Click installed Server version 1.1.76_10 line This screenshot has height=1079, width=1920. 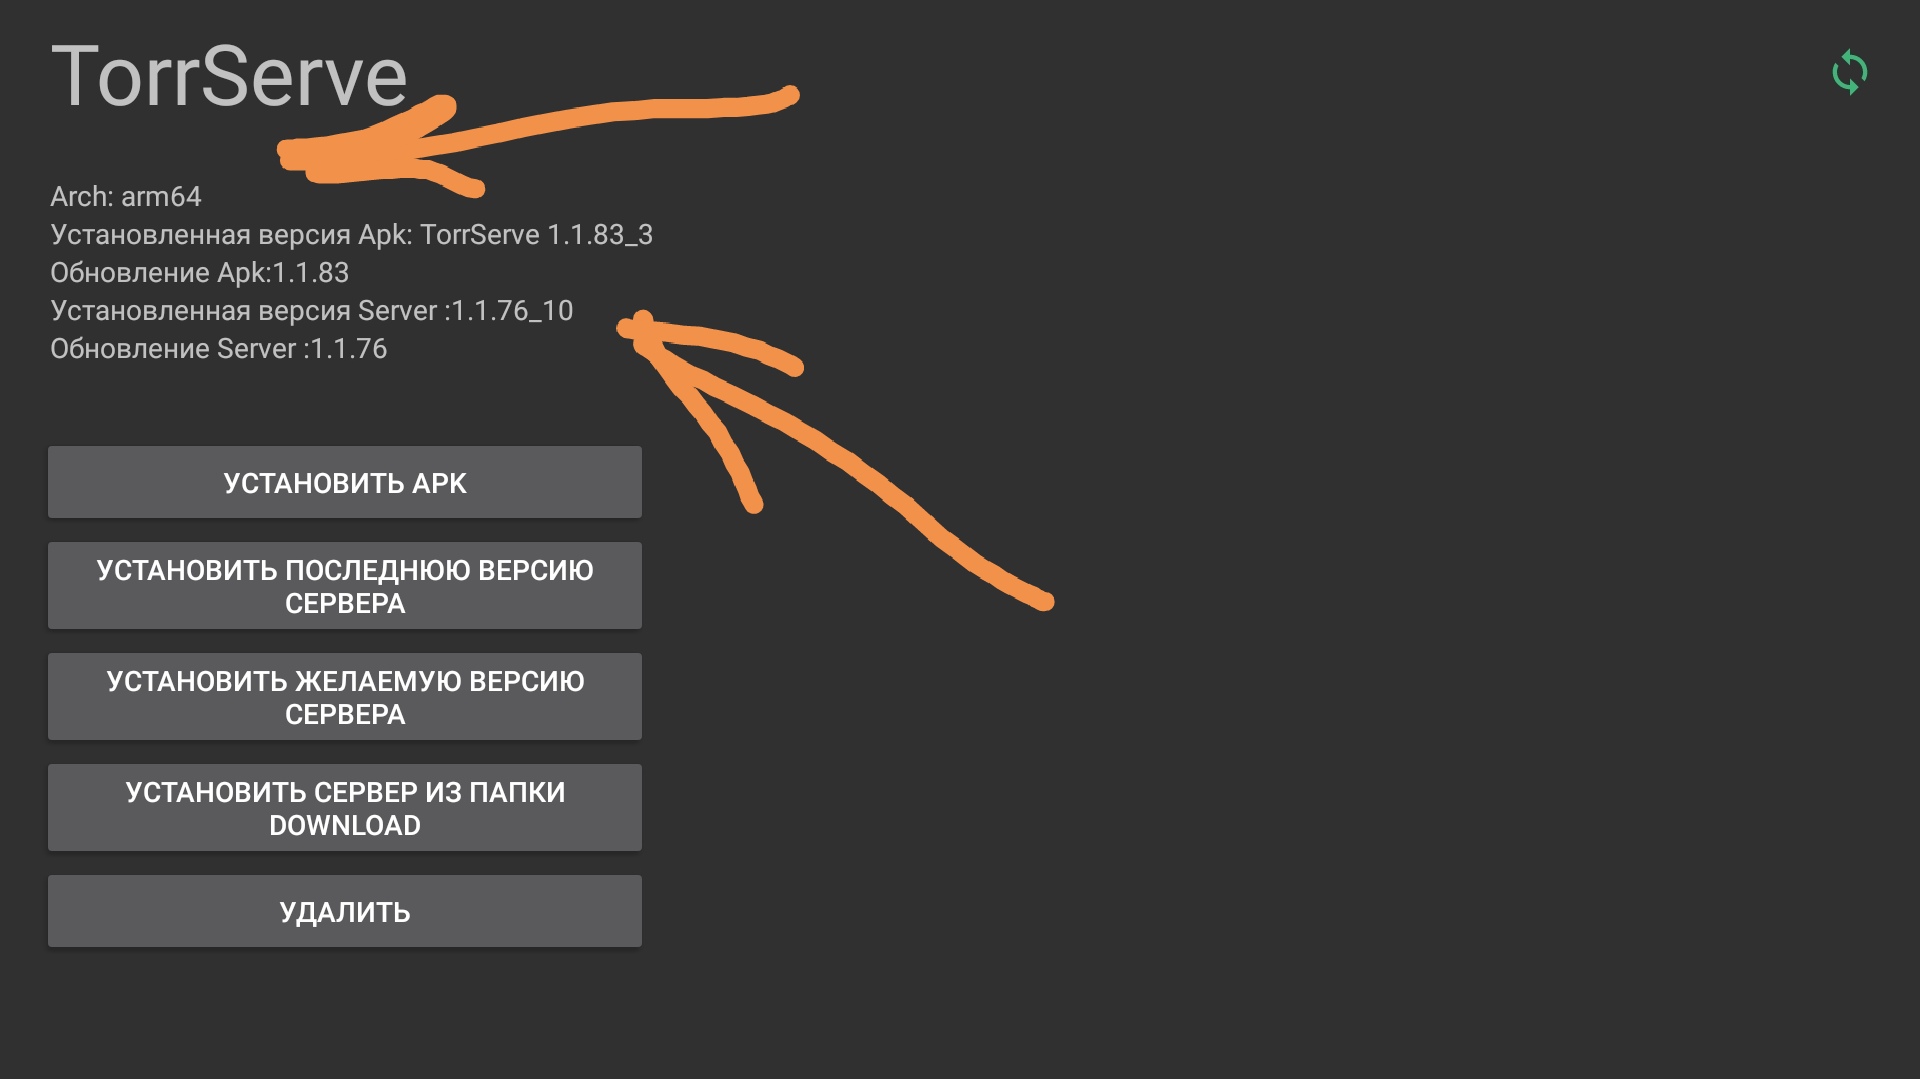coord(312,311)
